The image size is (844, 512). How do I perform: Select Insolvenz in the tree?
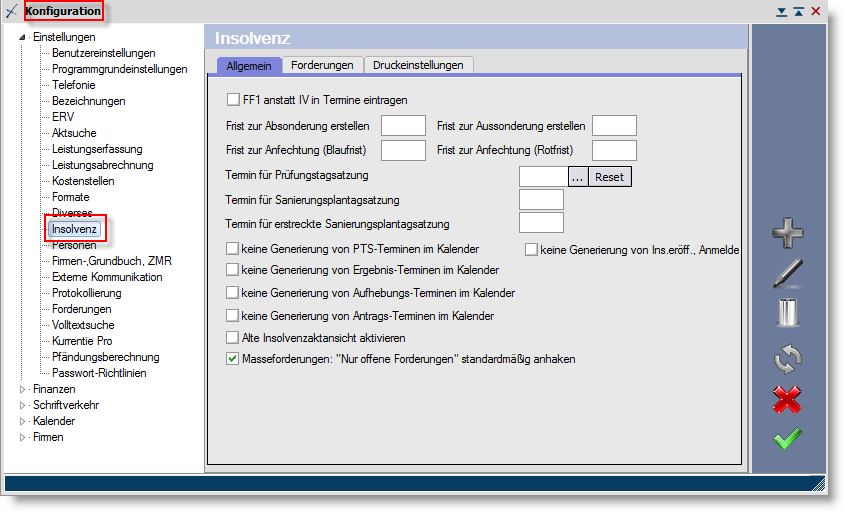pos(74,229)
